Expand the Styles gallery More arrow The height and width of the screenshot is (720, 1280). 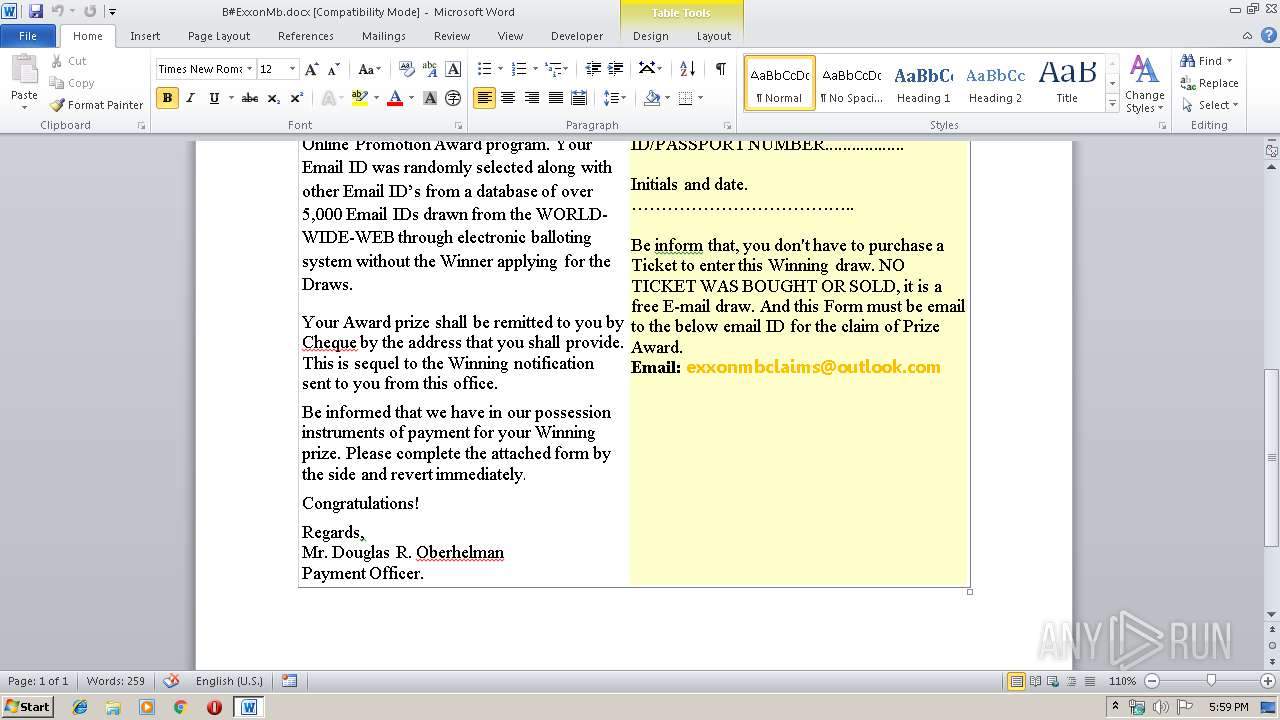(x=1112, y=104)
